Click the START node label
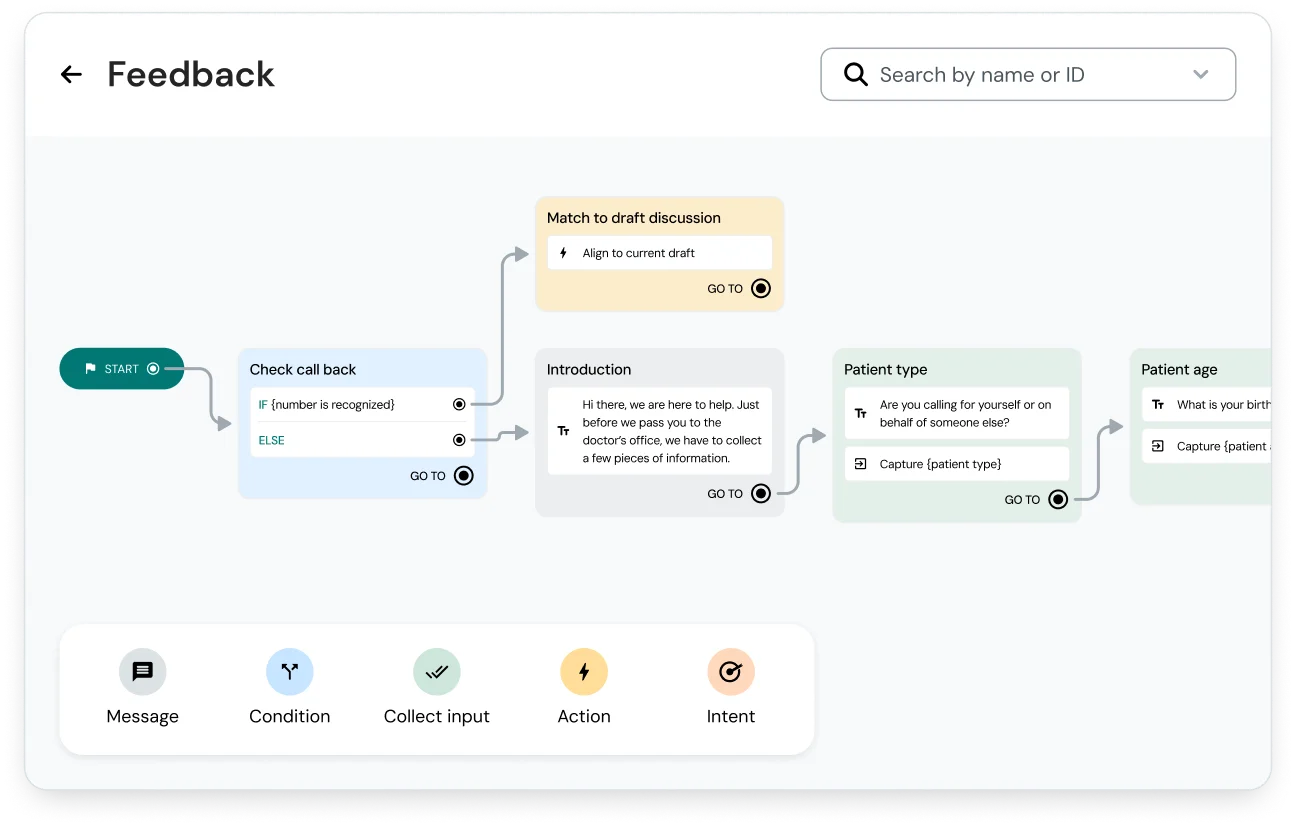This screenshot has height=827, width=1296. coord(122,369)
